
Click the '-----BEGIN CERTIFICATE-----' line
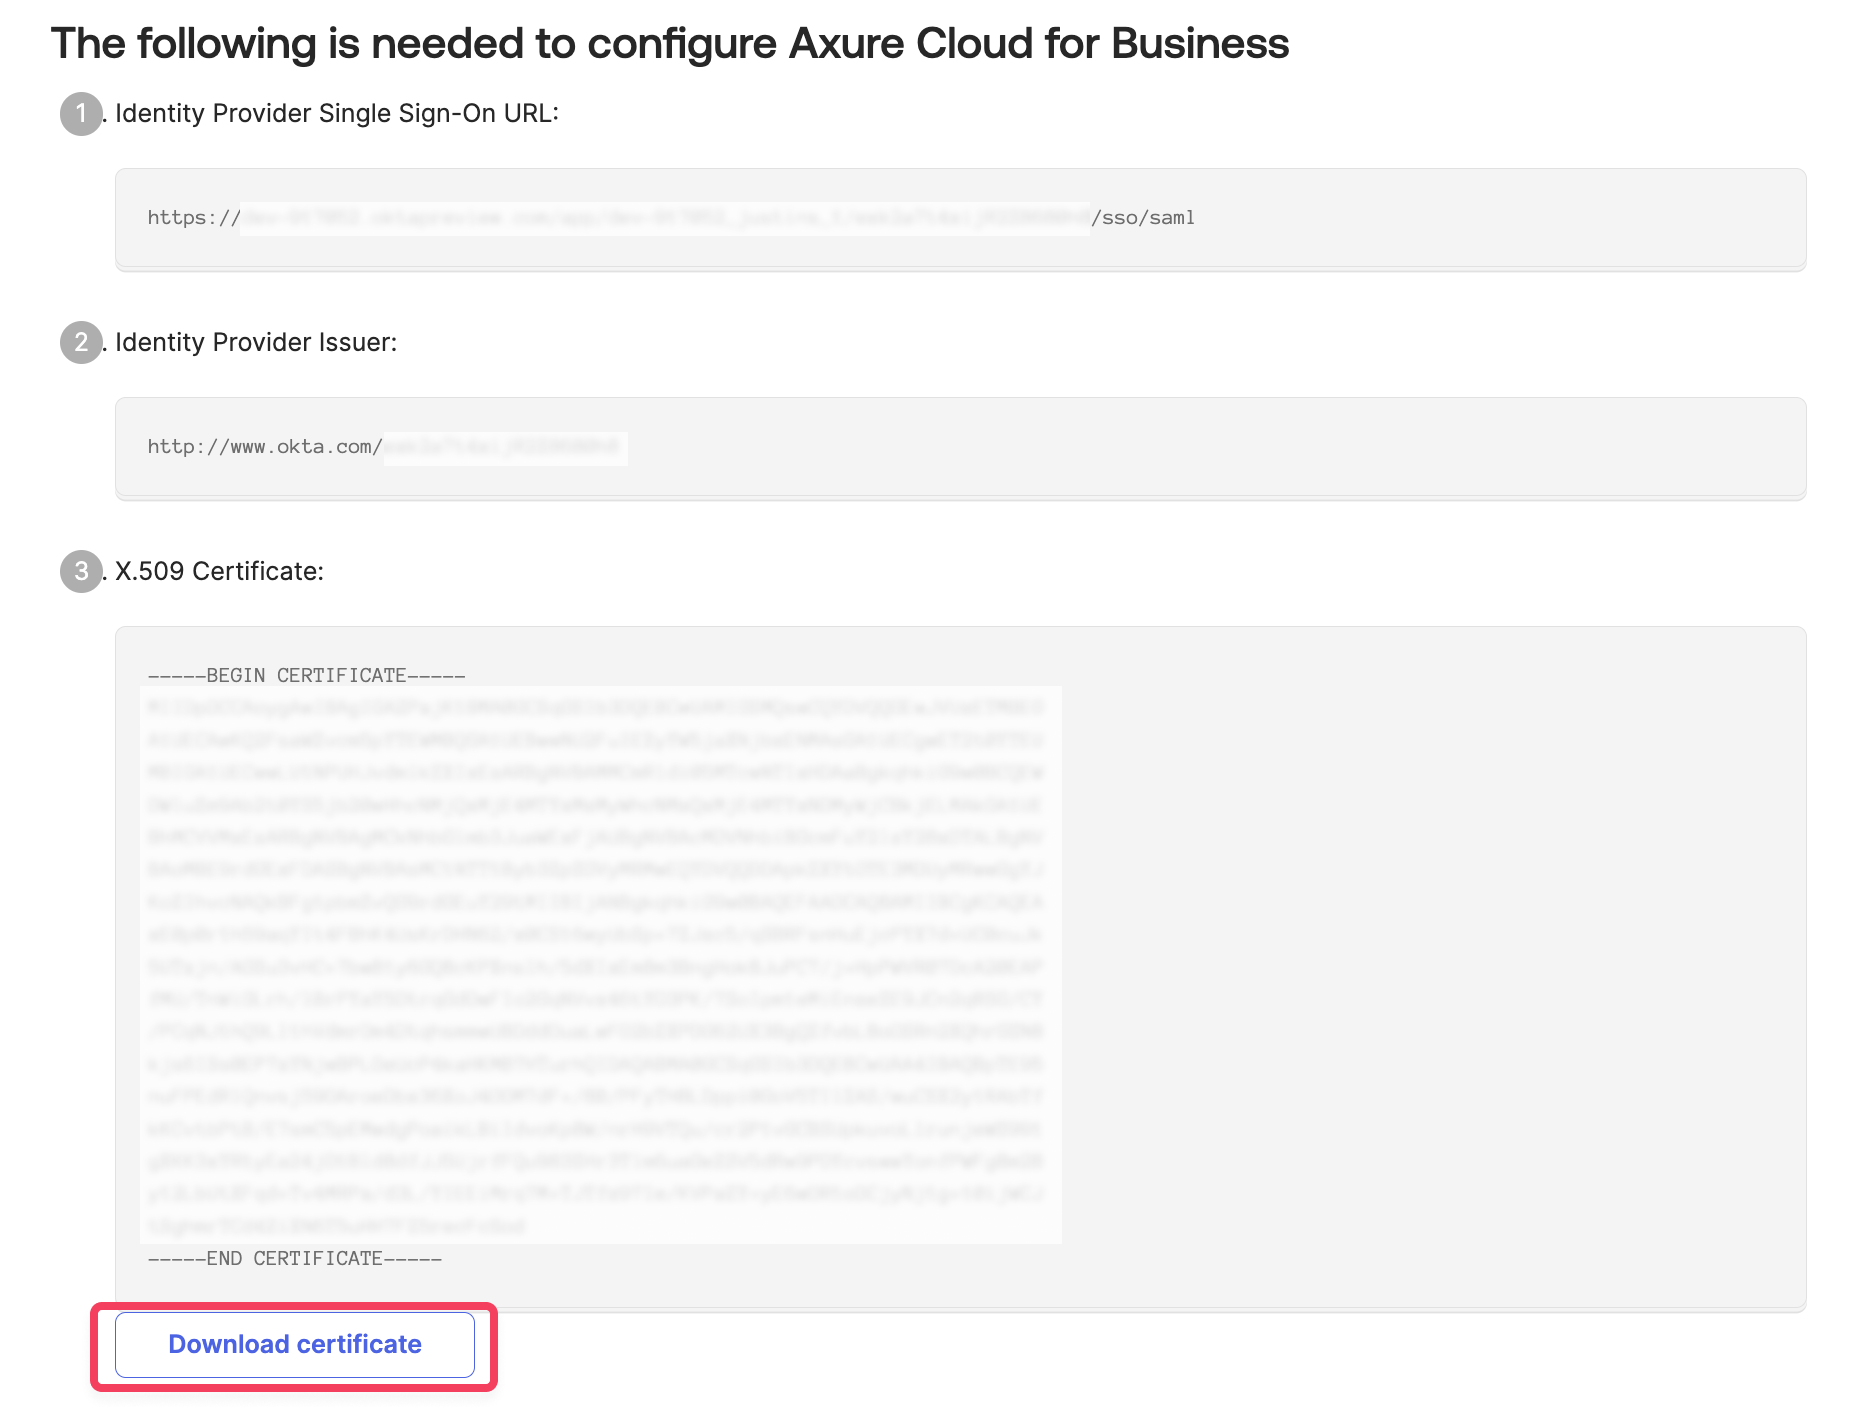pyautogui.click(x=306, y=676)
